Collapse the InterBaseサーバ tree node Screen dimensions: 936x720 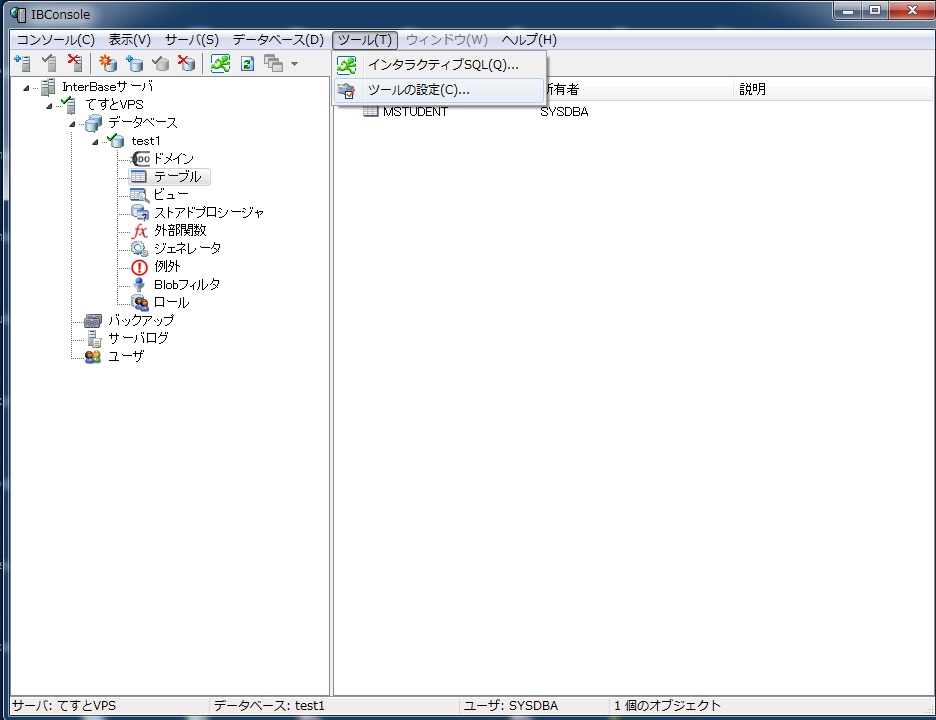[26, 88]
